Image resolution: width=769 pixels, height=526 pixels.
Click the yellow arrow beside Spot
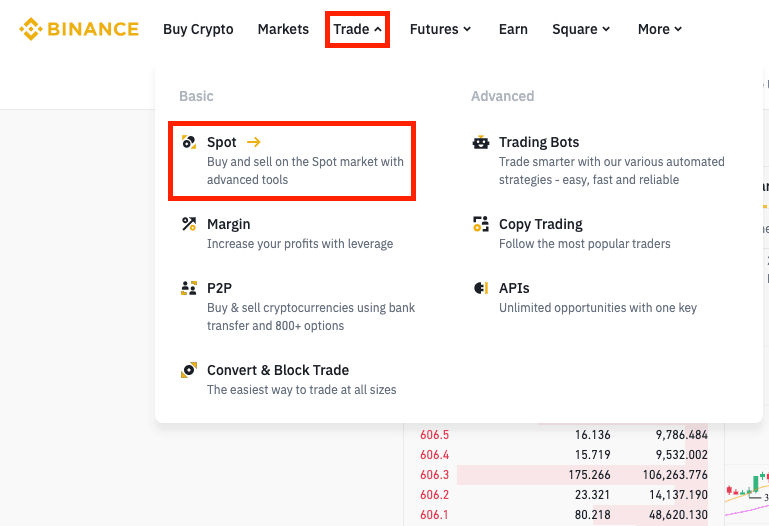pos(253,142)
